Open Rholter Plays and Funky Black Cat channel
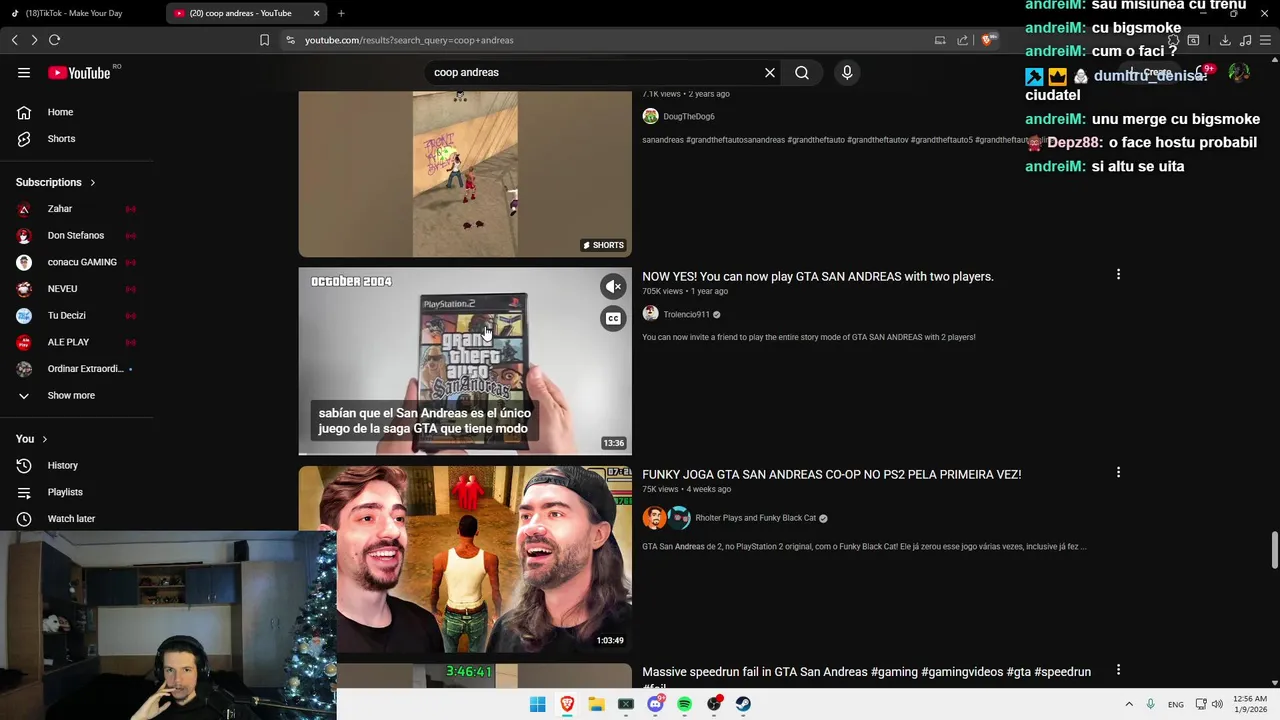Image resolution: width=1280 pixels, height=720 pixels. coord(755,518)
